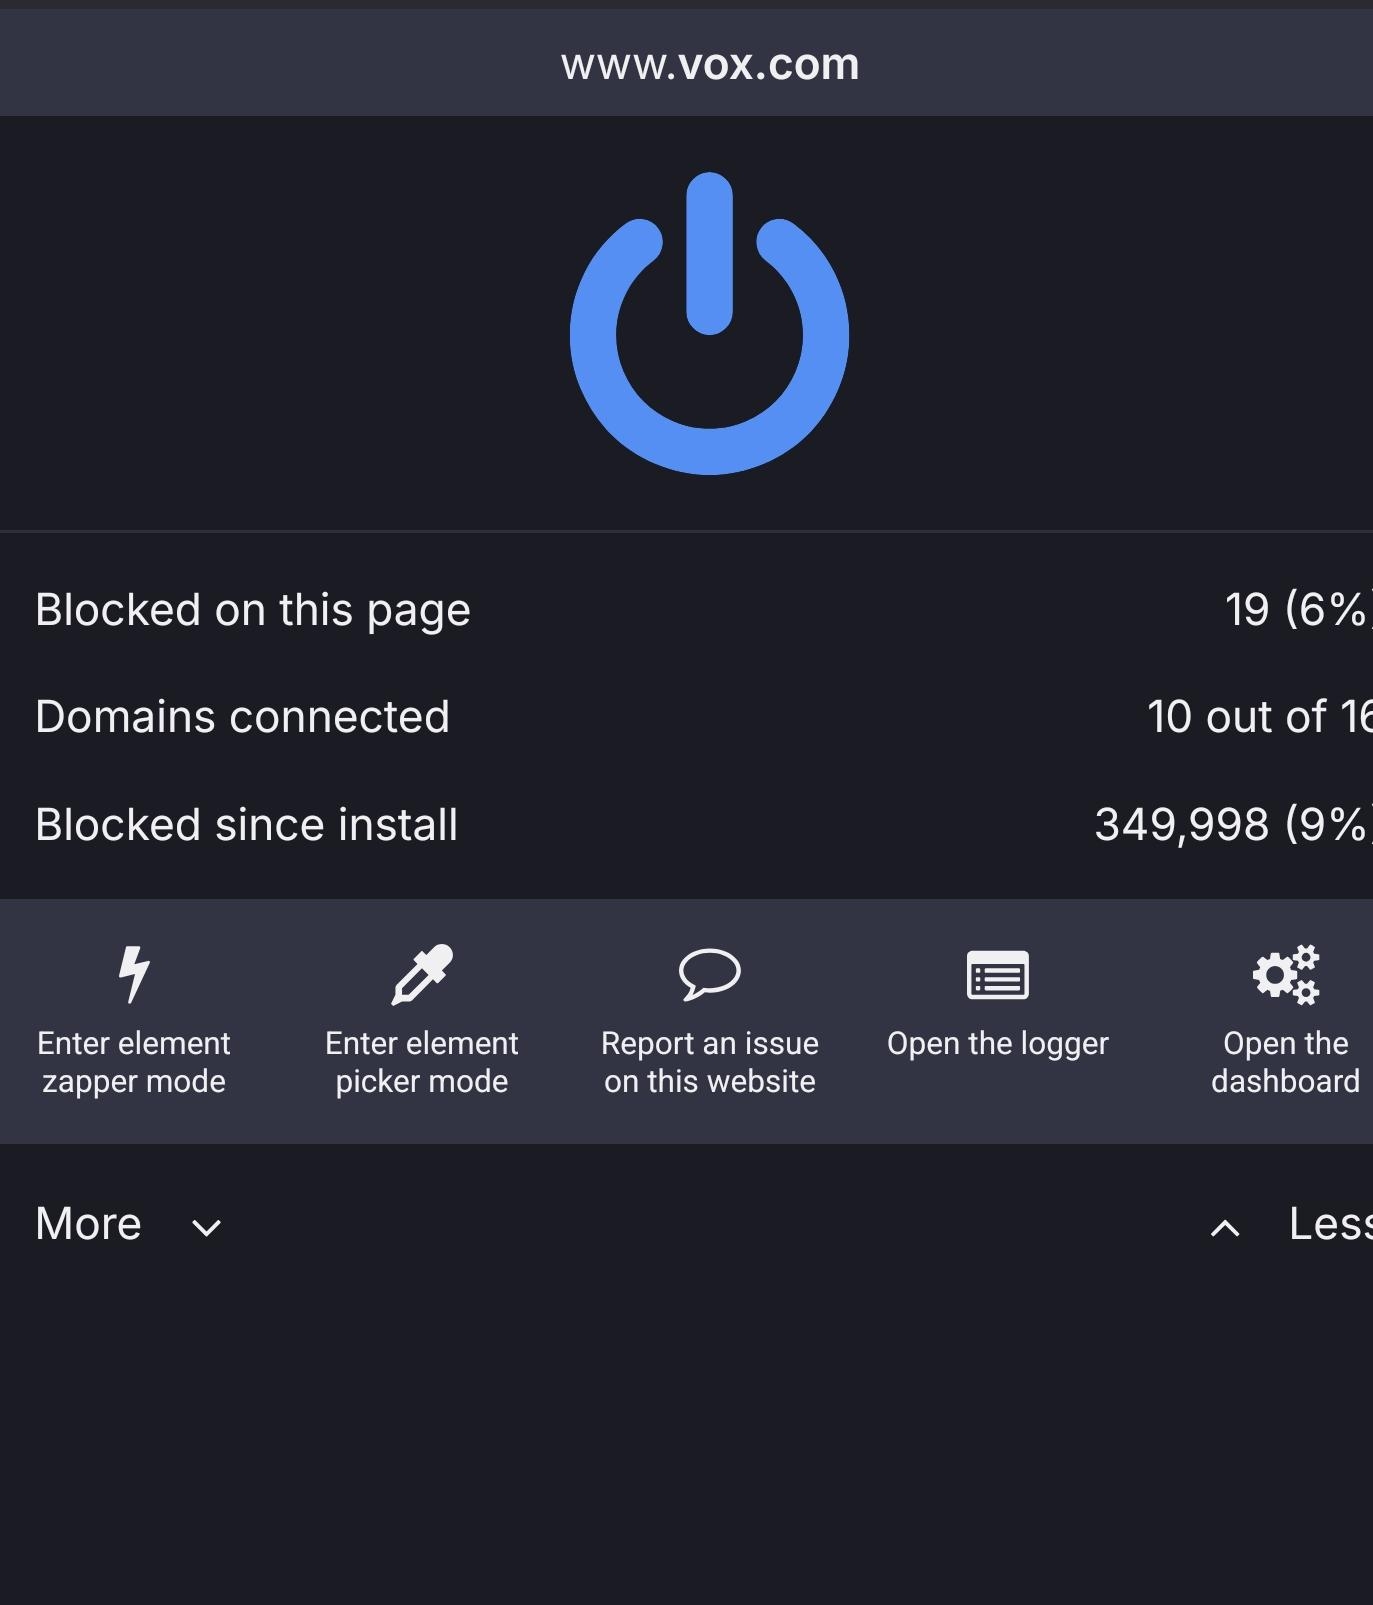Click the logger list icon

pos(997,975)
